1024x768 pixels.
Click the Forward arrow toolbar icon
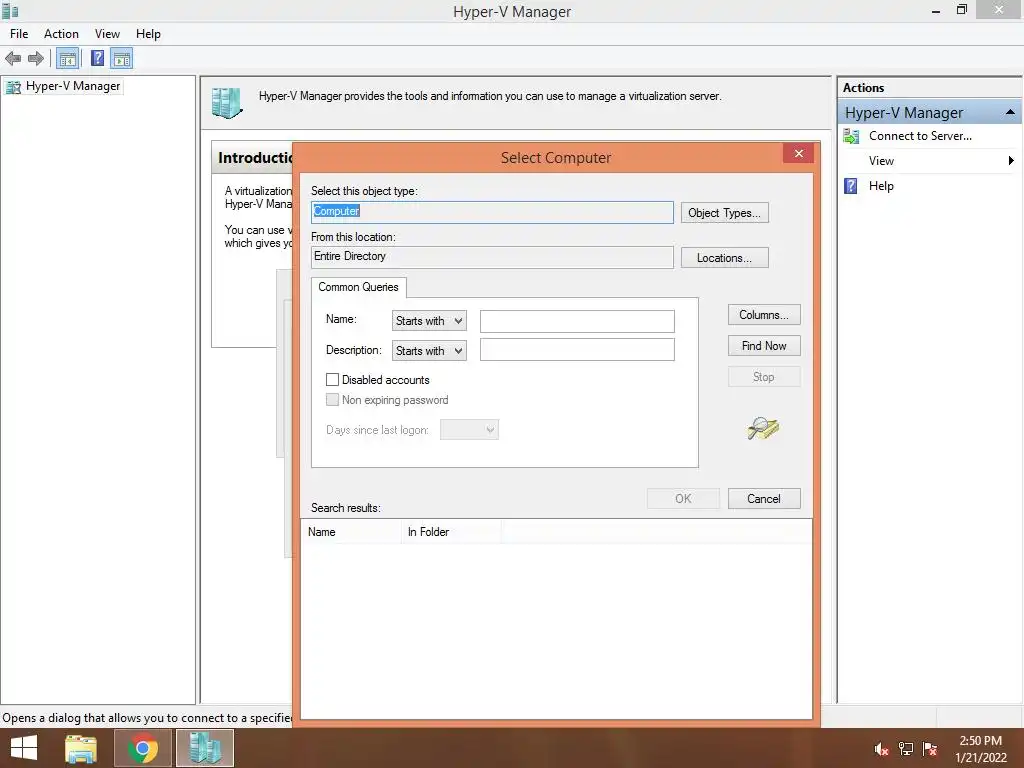[x=36, y=59]
